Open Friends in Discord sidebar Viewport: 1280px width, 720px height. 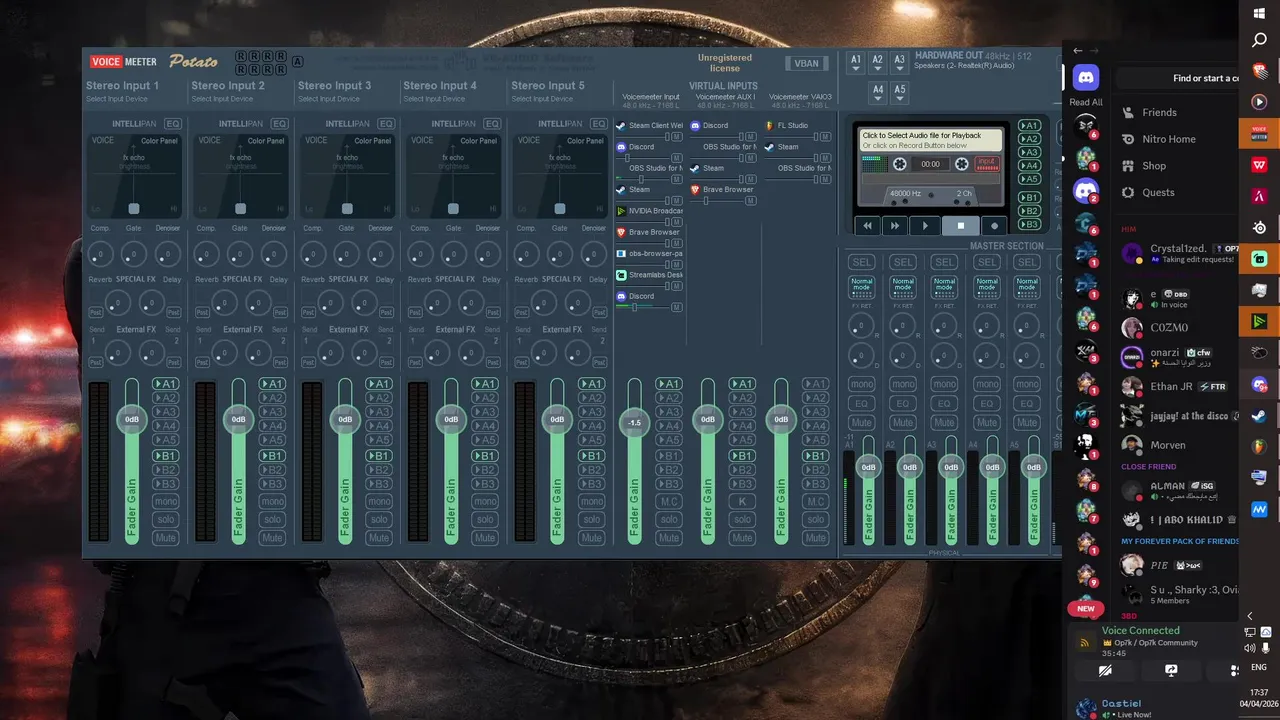coord(1160,113)
